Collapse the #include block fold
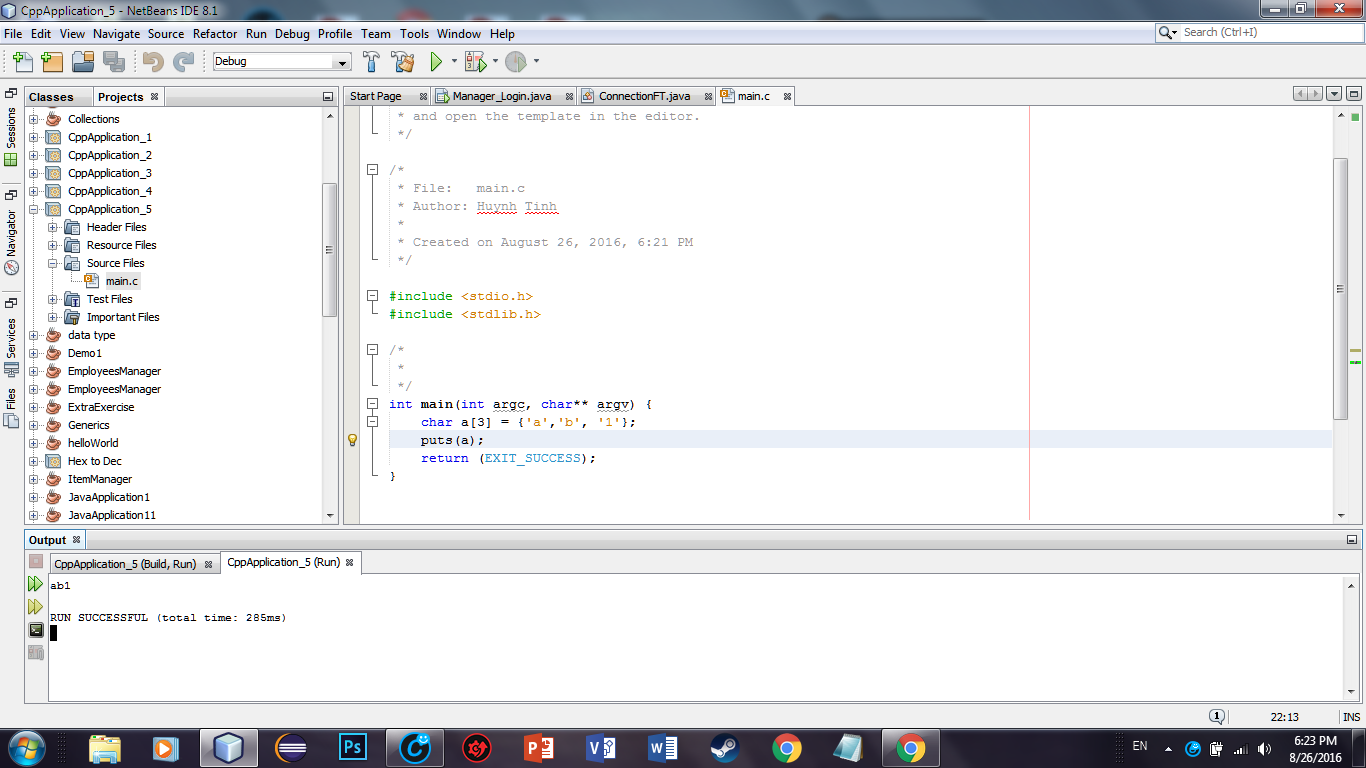Image resolution: width=1366 pixels, height=768 pixels. coord(372,296)
